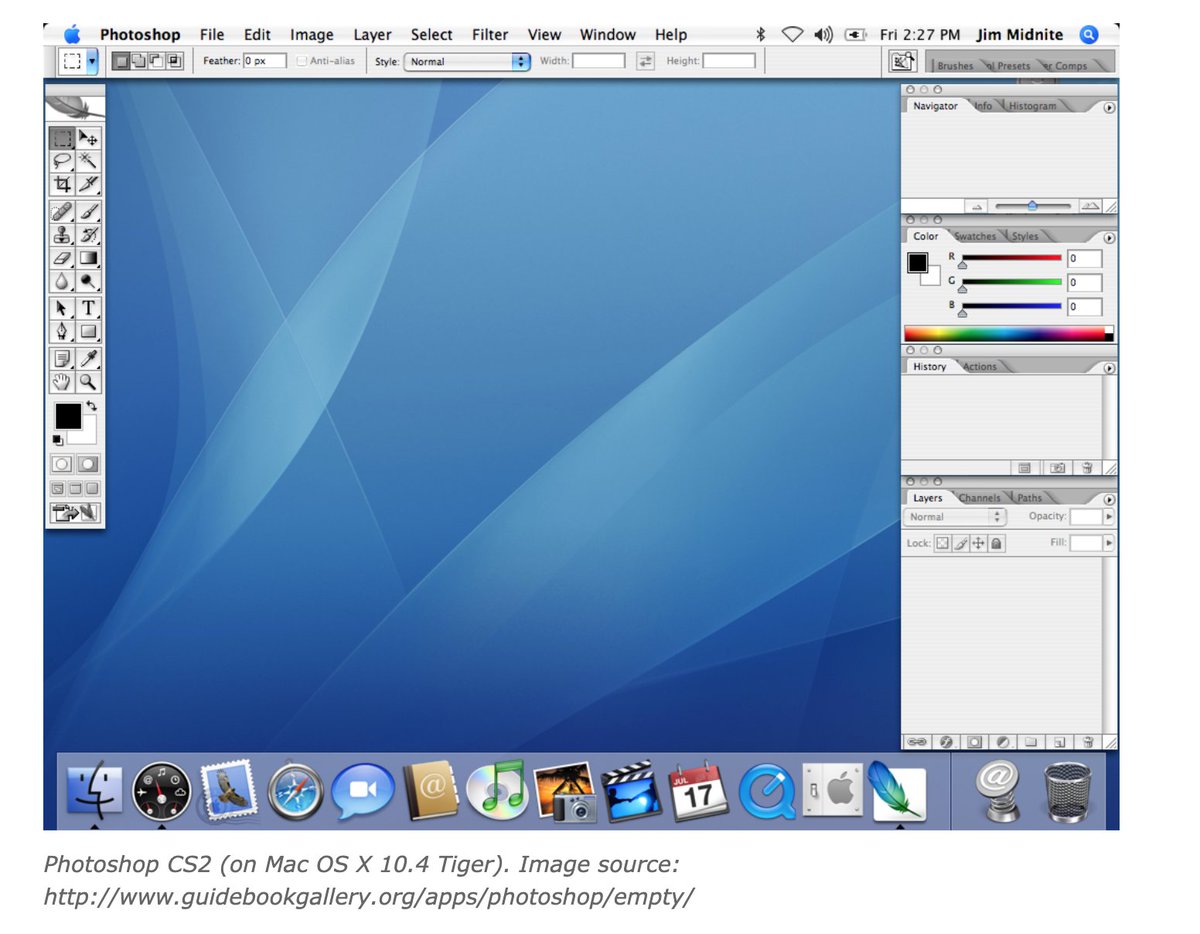This screenshot has width=1200, height=934.
Task: Select the Move tool
Action: coord(89,138)
